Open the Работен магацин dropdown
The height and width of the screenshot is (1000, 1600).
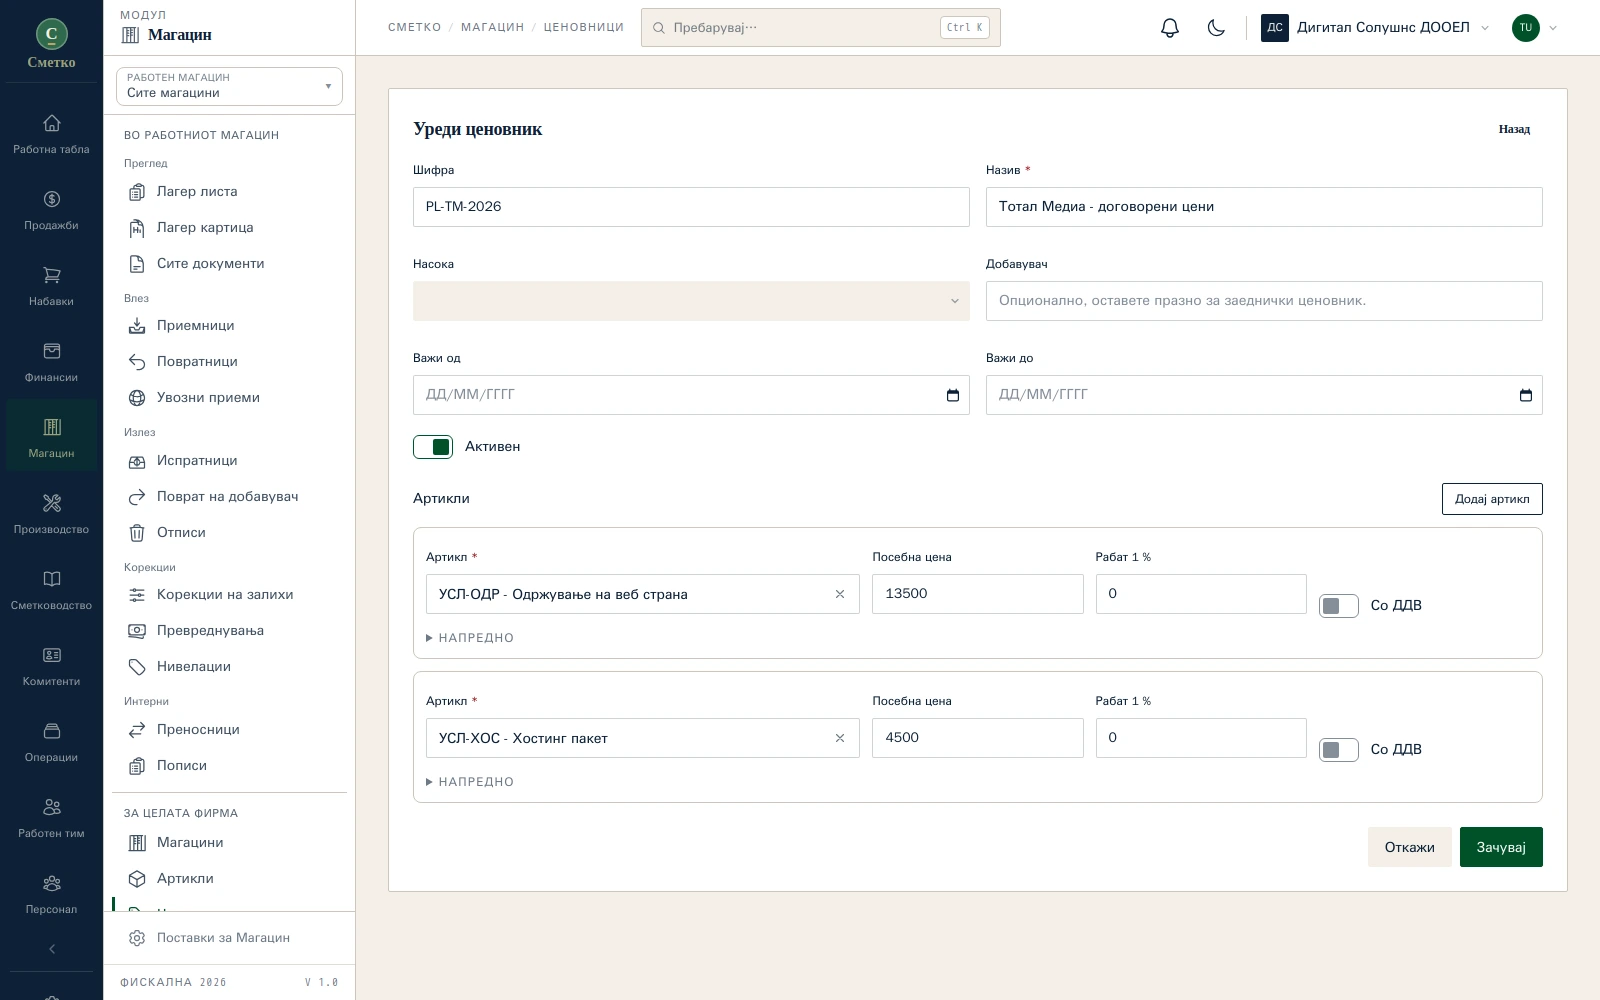229,86
